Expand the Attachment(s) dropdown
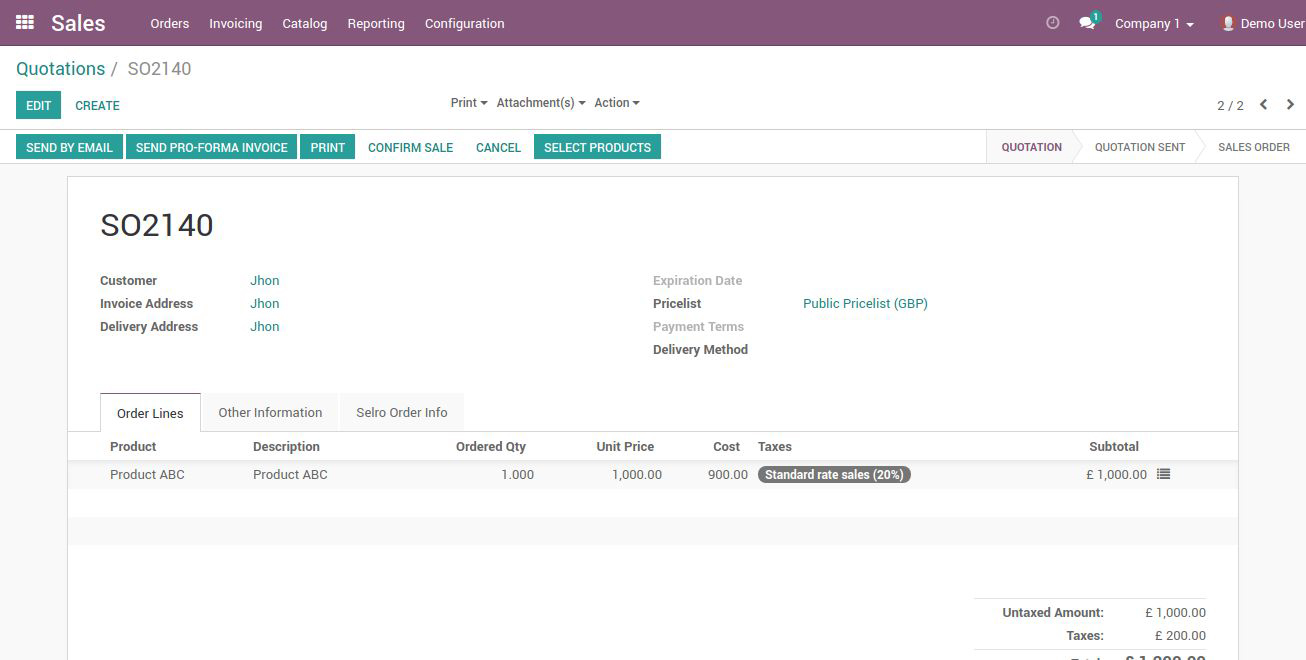The width and height of the screenshot is (1306, 660). pos(541,103)
